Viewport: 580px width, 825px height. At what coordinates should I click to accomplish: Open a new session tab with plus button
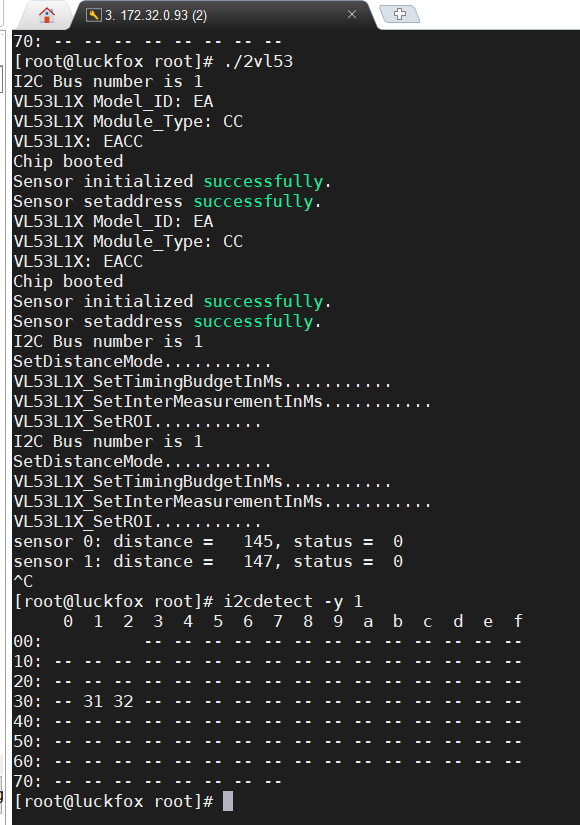click(x=399, y=14)
